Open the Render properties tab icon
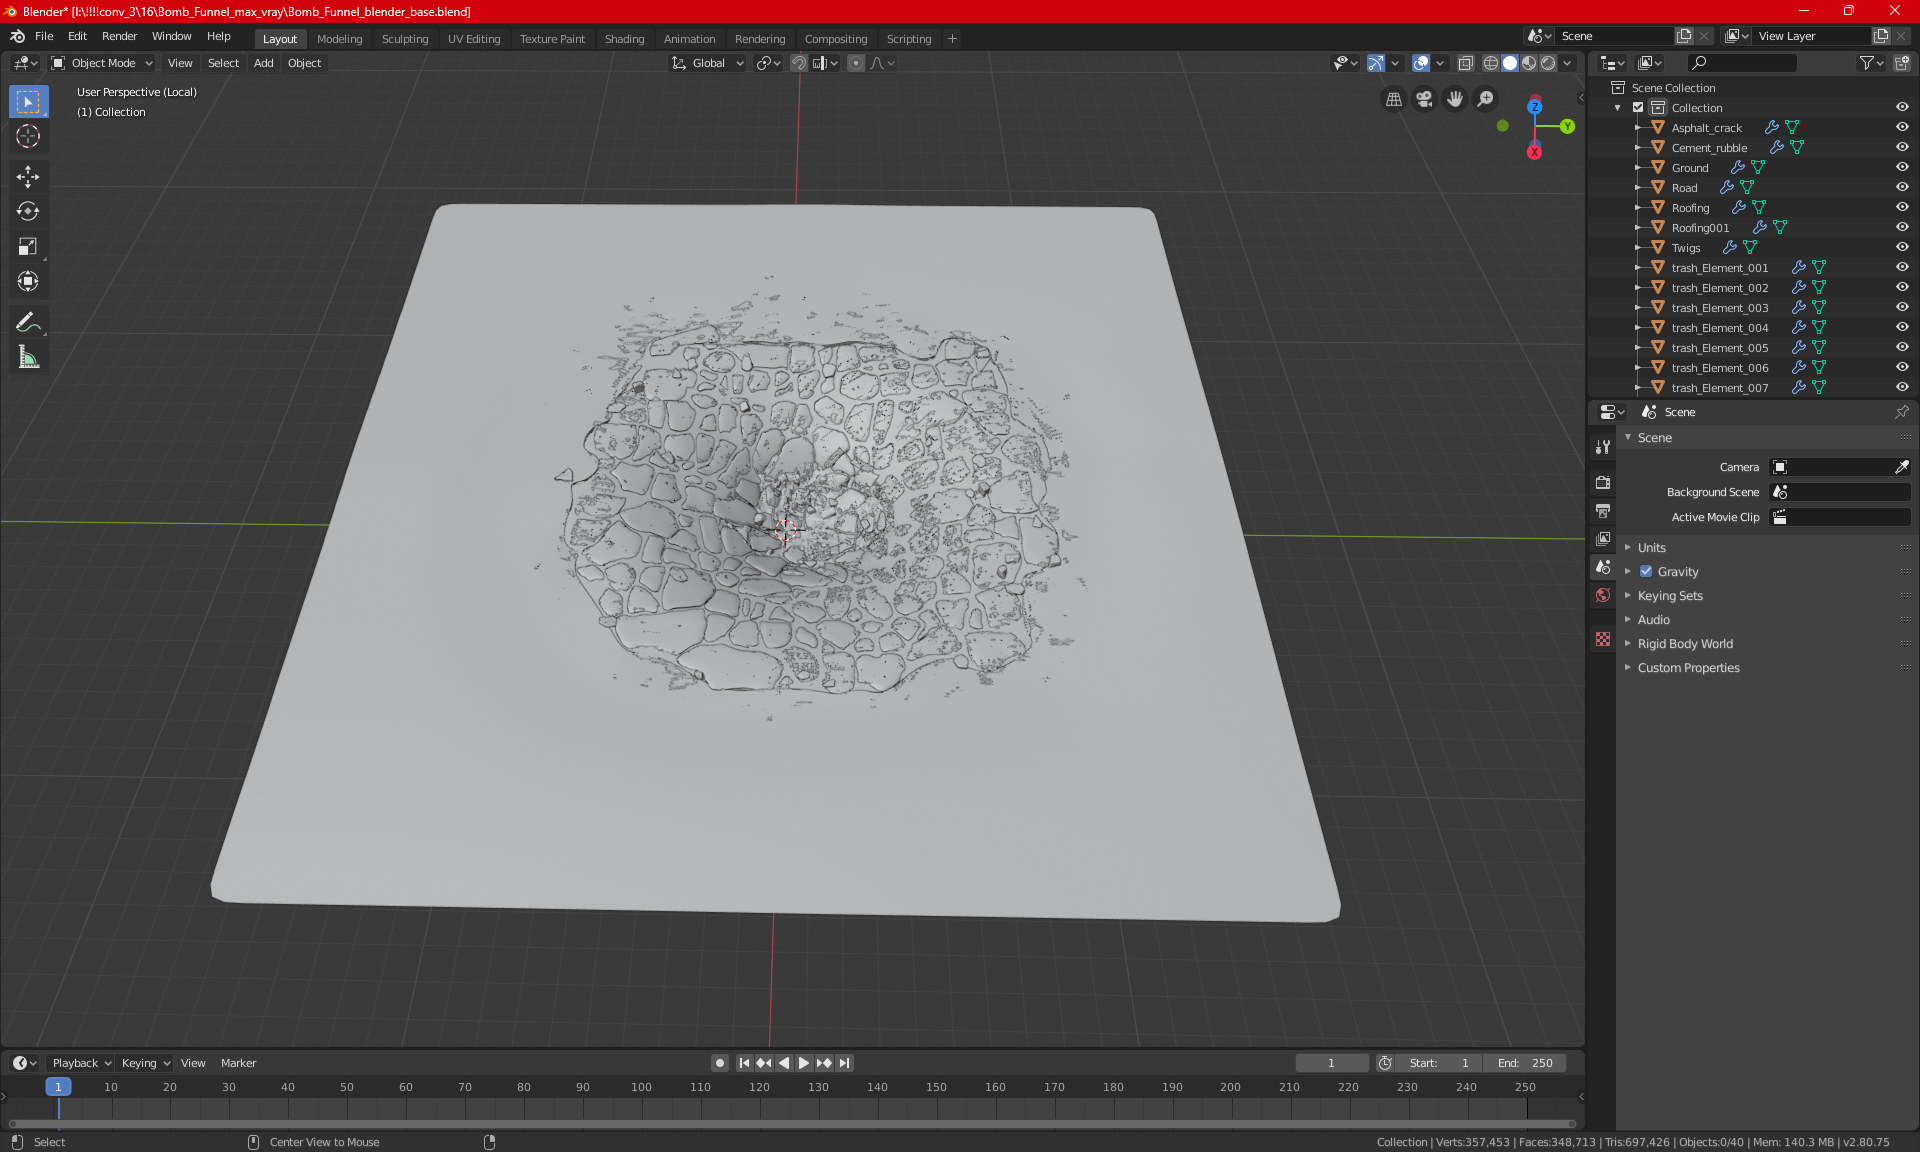1920x1152 pixels. [1603, 482]
